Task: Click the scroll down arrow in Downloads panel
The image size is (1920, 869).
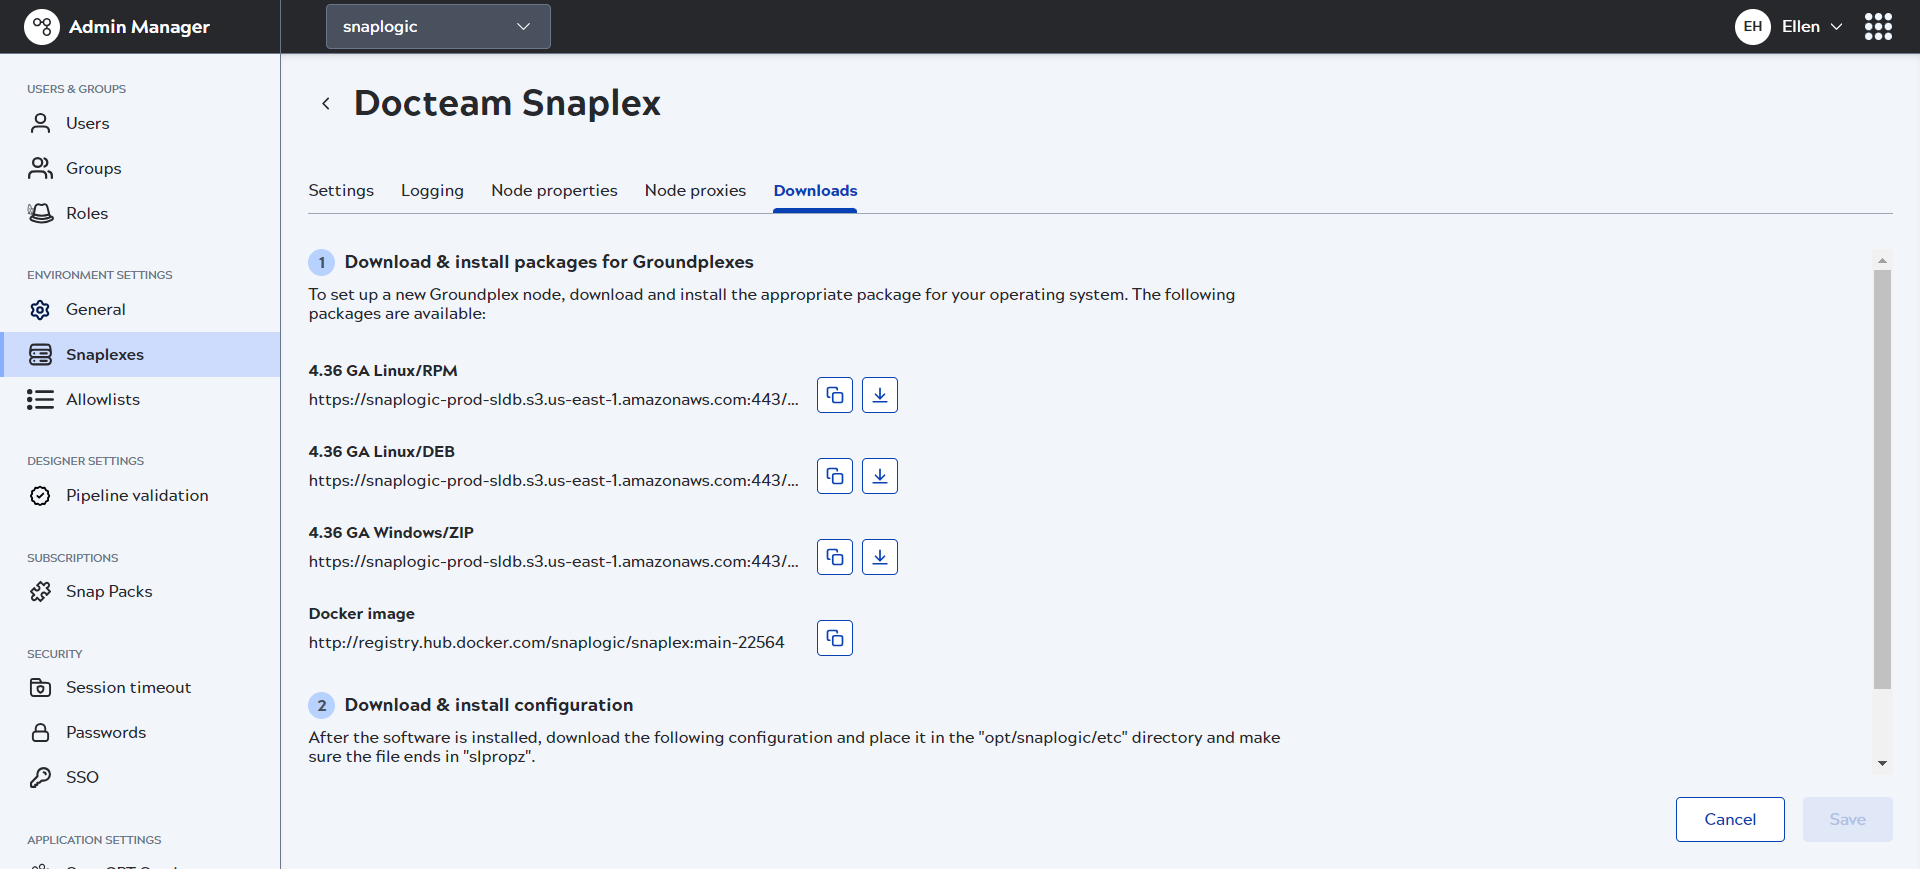Action: click(1882, 763)
